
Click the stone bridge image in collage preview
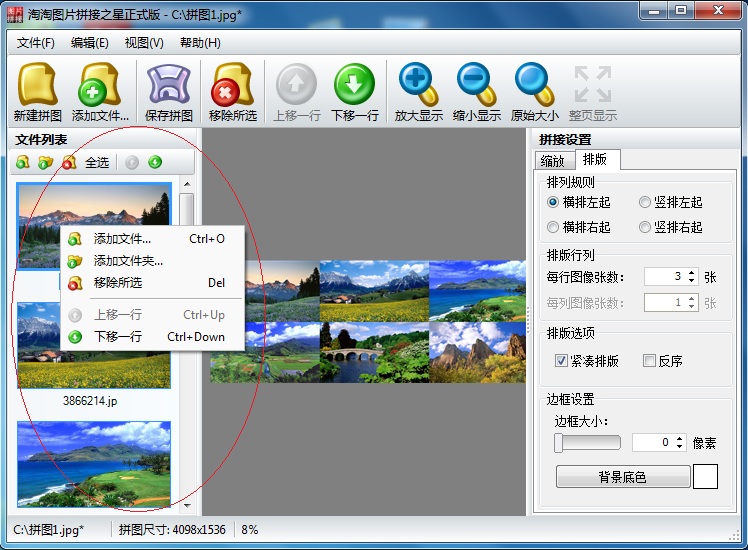[374, 352]
